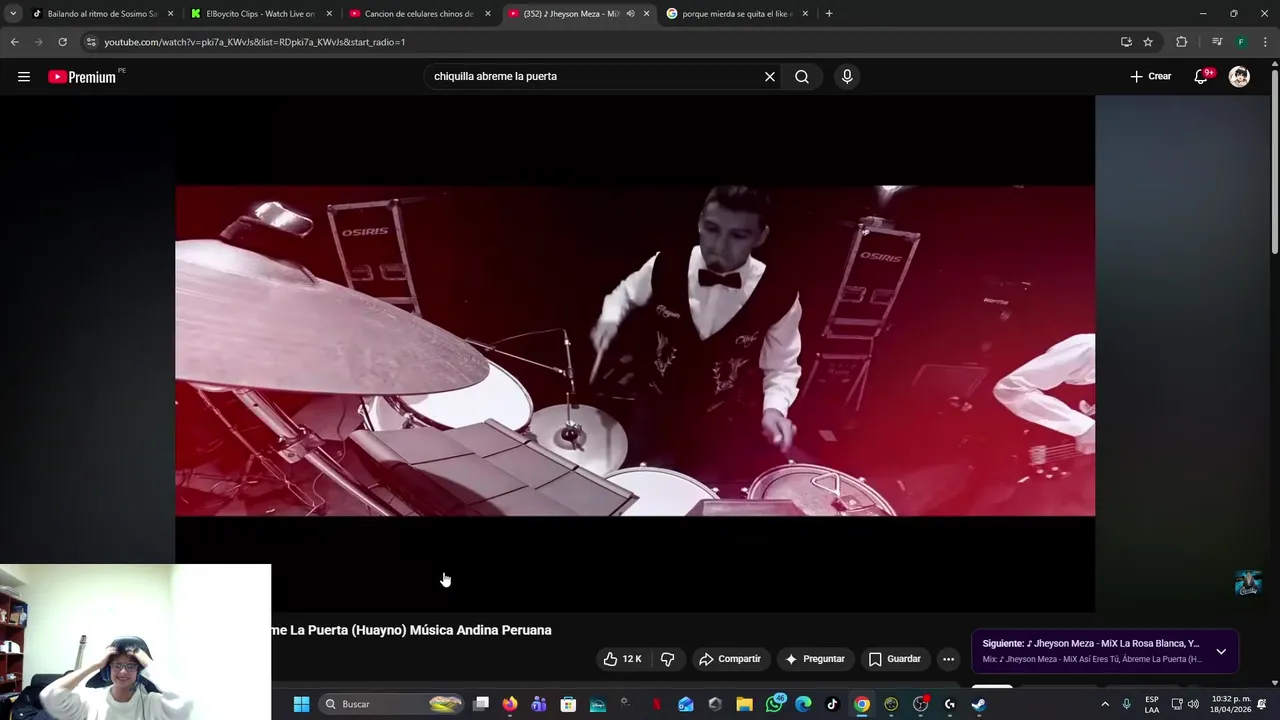This screenshot has width=1280, height=720.
Task: Open the YouTube guide hamburger menu
Action: click(24, 76)
